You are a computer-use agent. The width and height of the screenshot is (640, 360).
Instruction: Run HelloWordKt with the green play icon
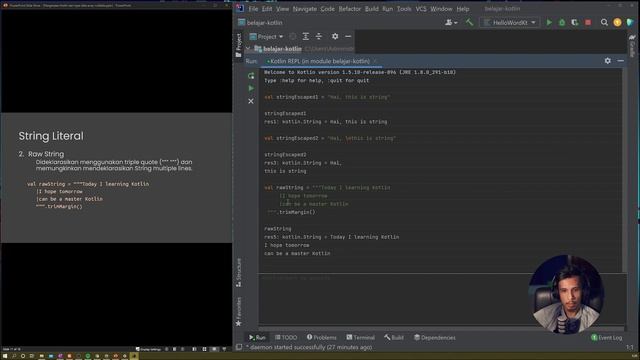(x=549, y=22)
